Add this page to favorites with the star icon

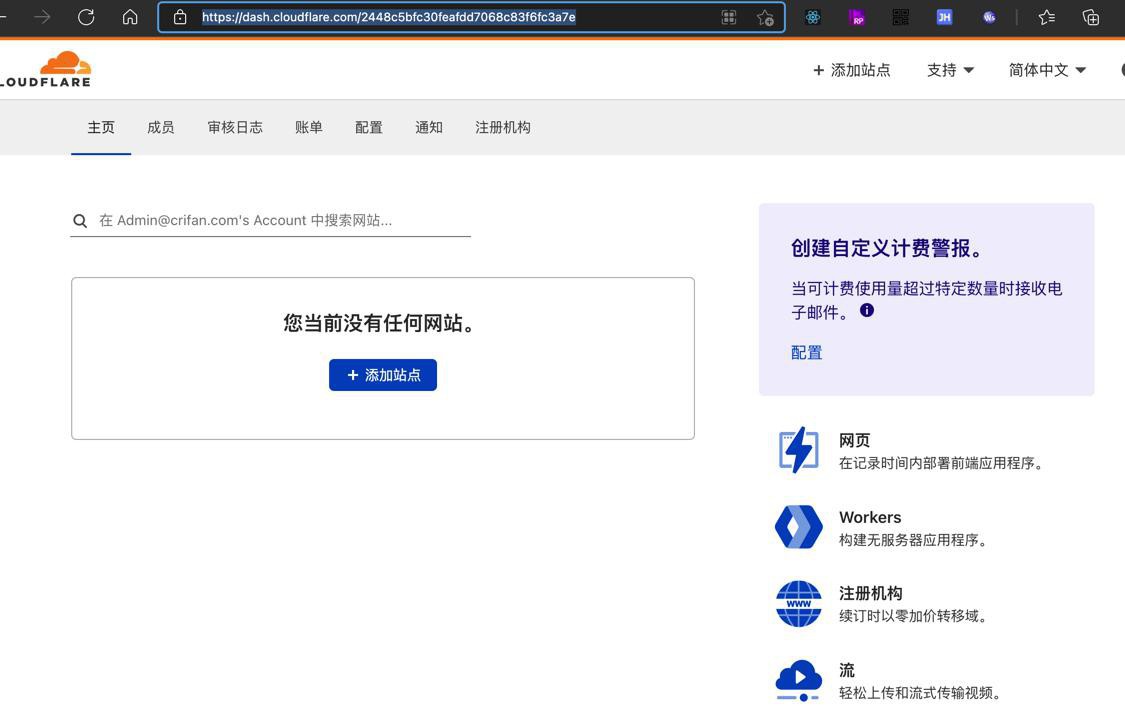tap(766, 17)
